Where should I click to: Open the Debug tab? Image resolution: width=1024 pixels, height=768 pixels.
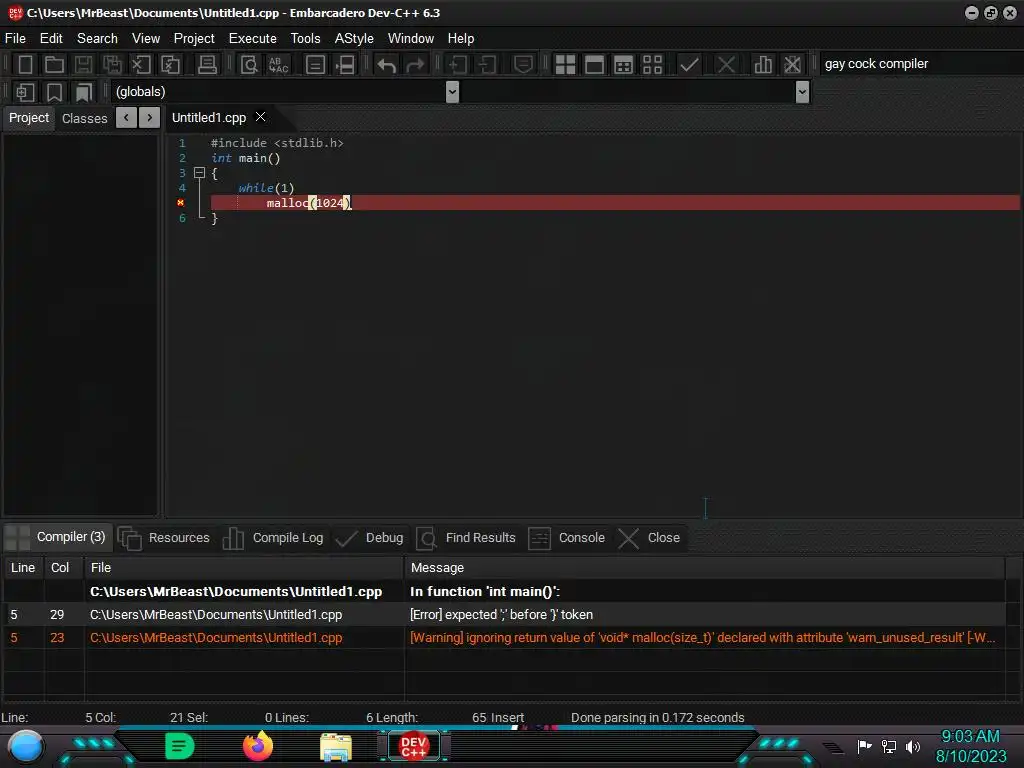click(x=370, y=538)
